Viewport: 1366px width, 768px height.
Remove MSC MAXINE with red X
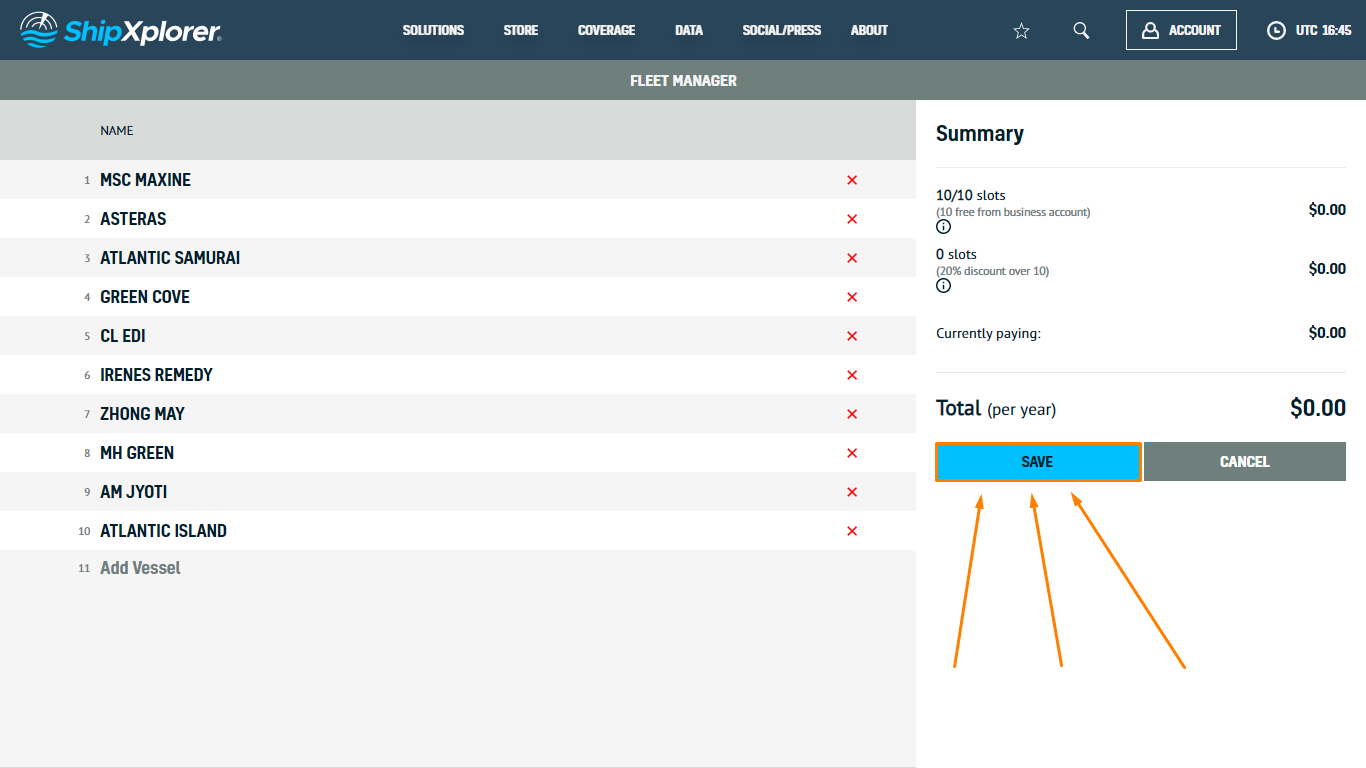coord(852,180)
